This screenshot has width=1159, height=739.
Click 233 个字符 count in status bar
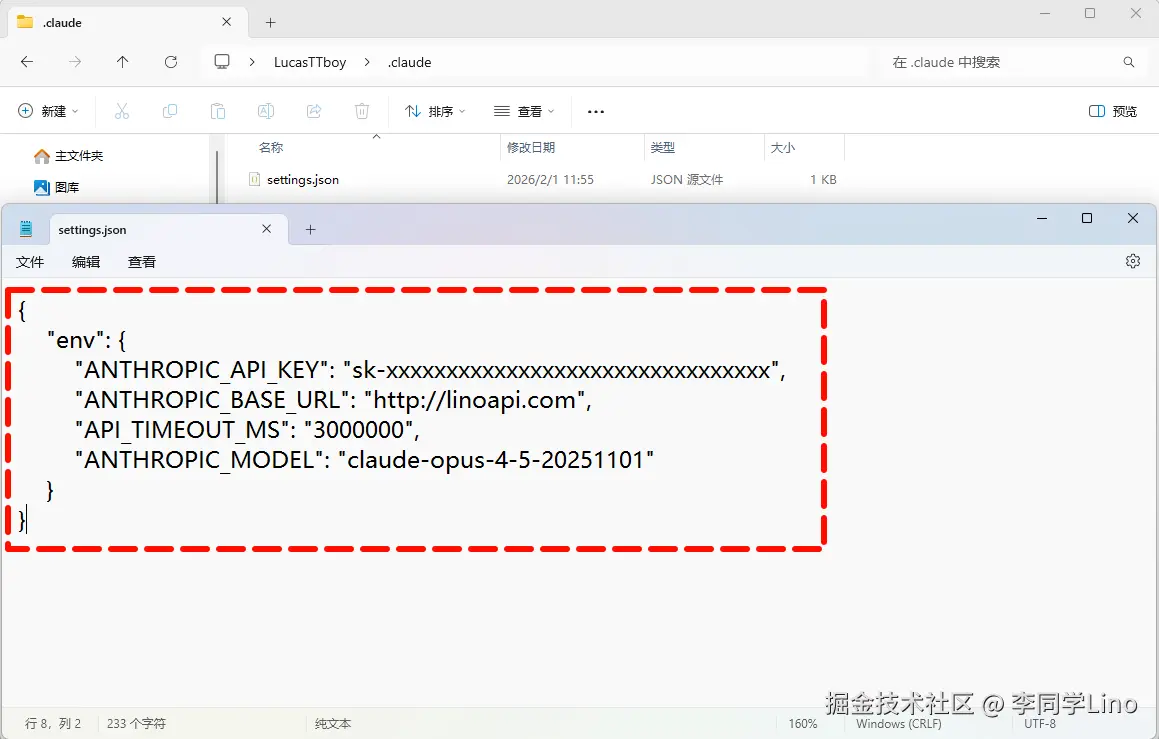[136, 723]
